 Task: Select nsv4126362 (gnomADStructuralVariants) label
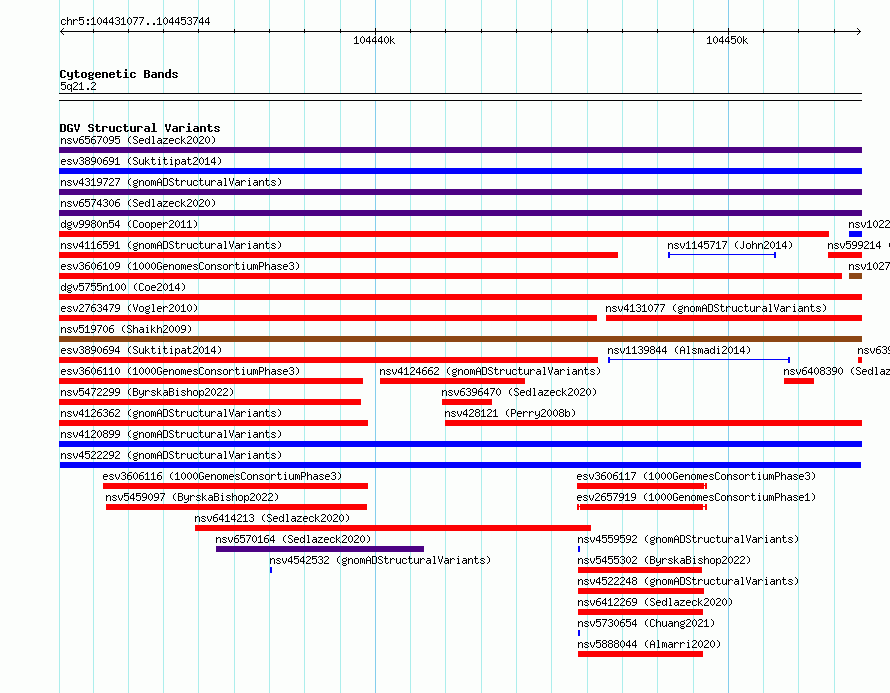coord(171,413)
